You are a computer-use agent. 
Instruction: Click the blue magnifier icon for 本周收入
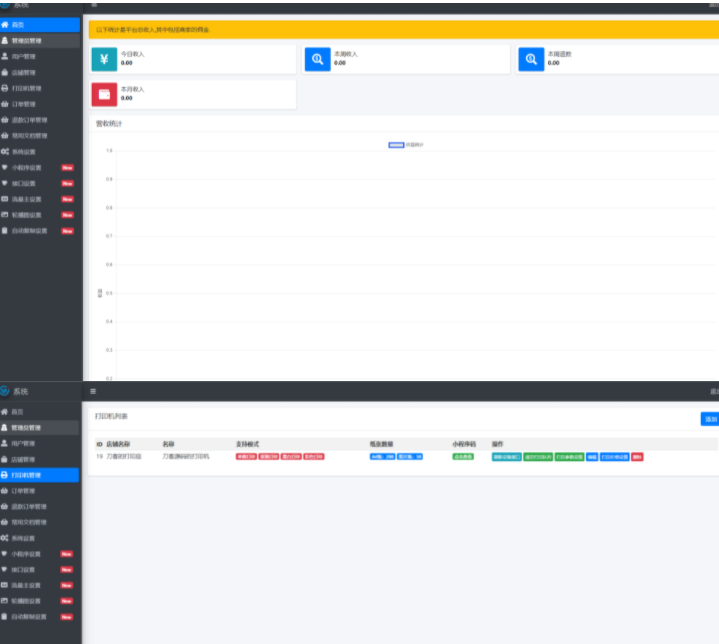coord(317,59)
